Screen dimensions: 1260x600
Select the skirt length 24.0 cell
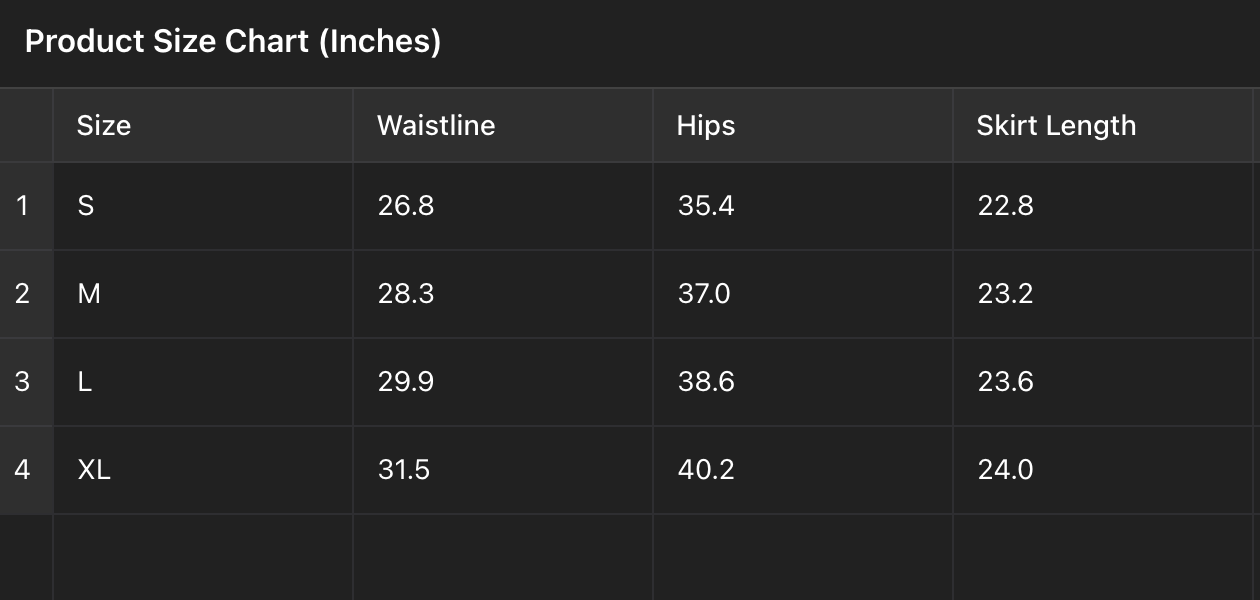click(x=1102, y=470)
